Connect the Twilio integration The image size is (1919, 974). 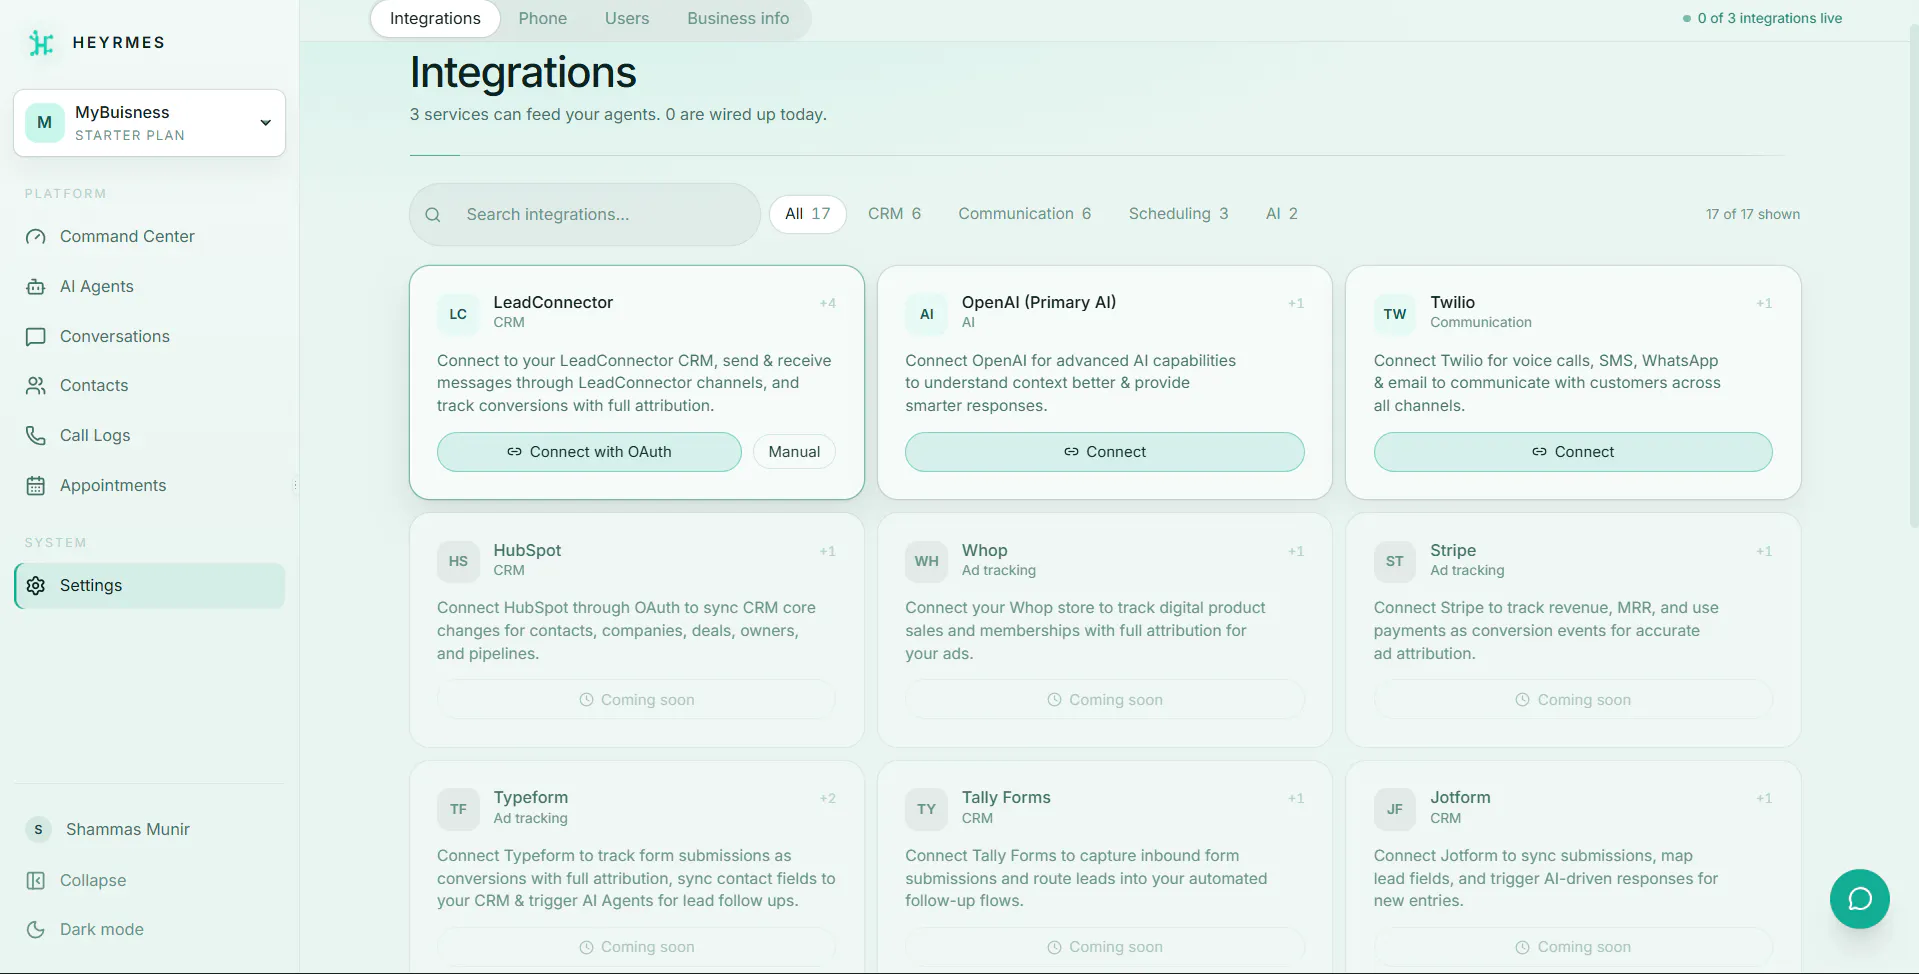tap(1573, 452)
